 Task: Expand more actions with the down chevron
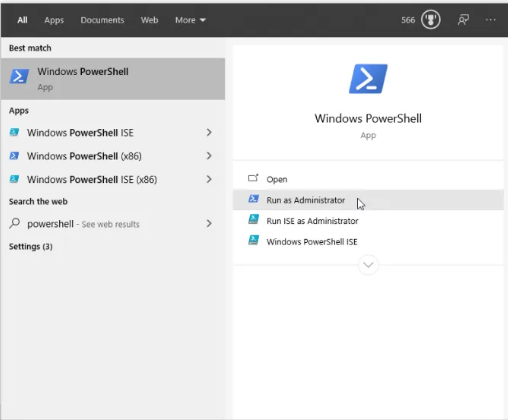pos(368,265)
